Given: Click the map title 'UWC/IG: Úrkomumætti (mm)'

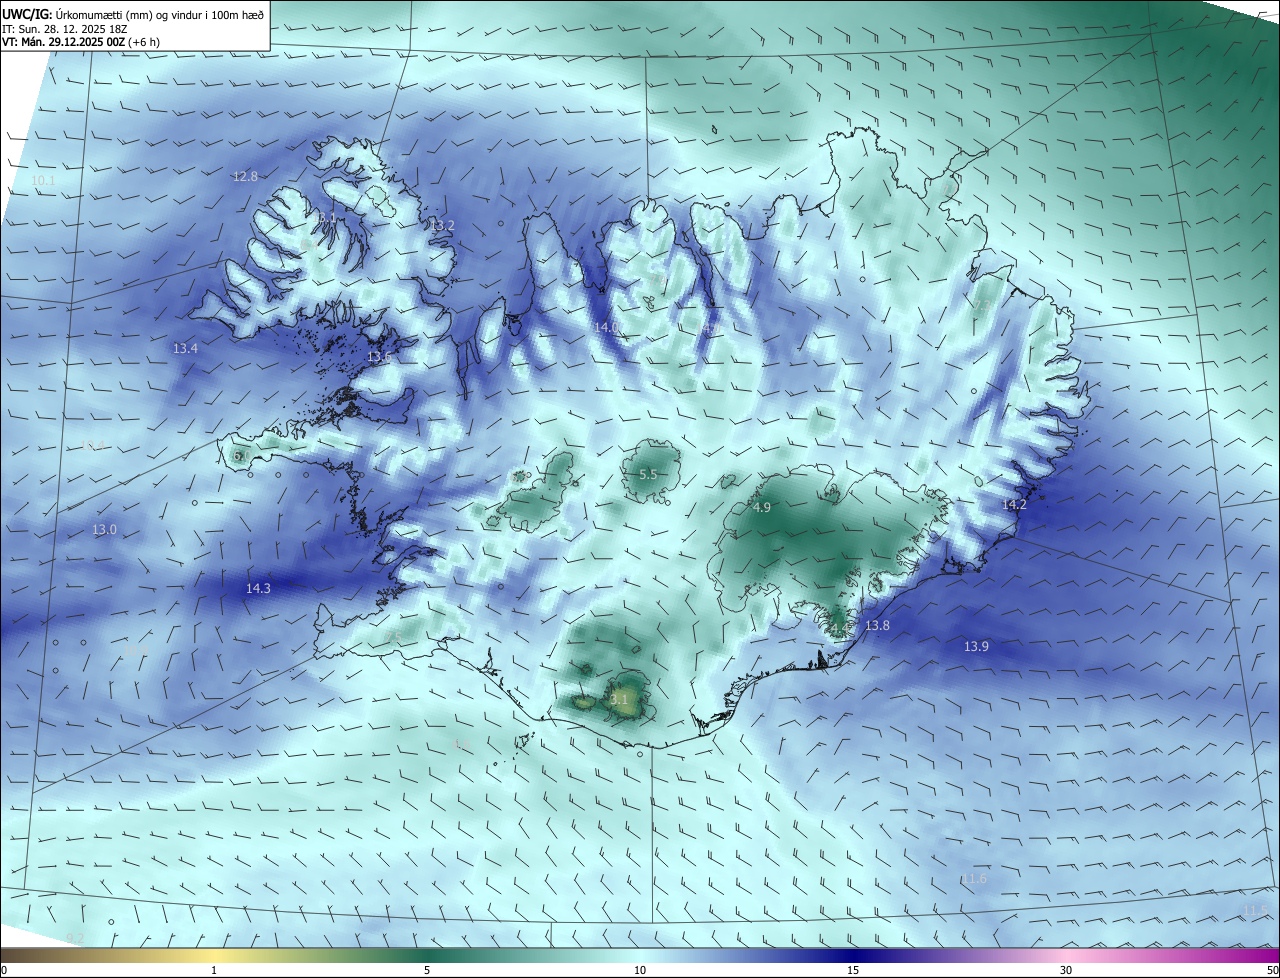Looking at the screenshot, I should [78, 14].
